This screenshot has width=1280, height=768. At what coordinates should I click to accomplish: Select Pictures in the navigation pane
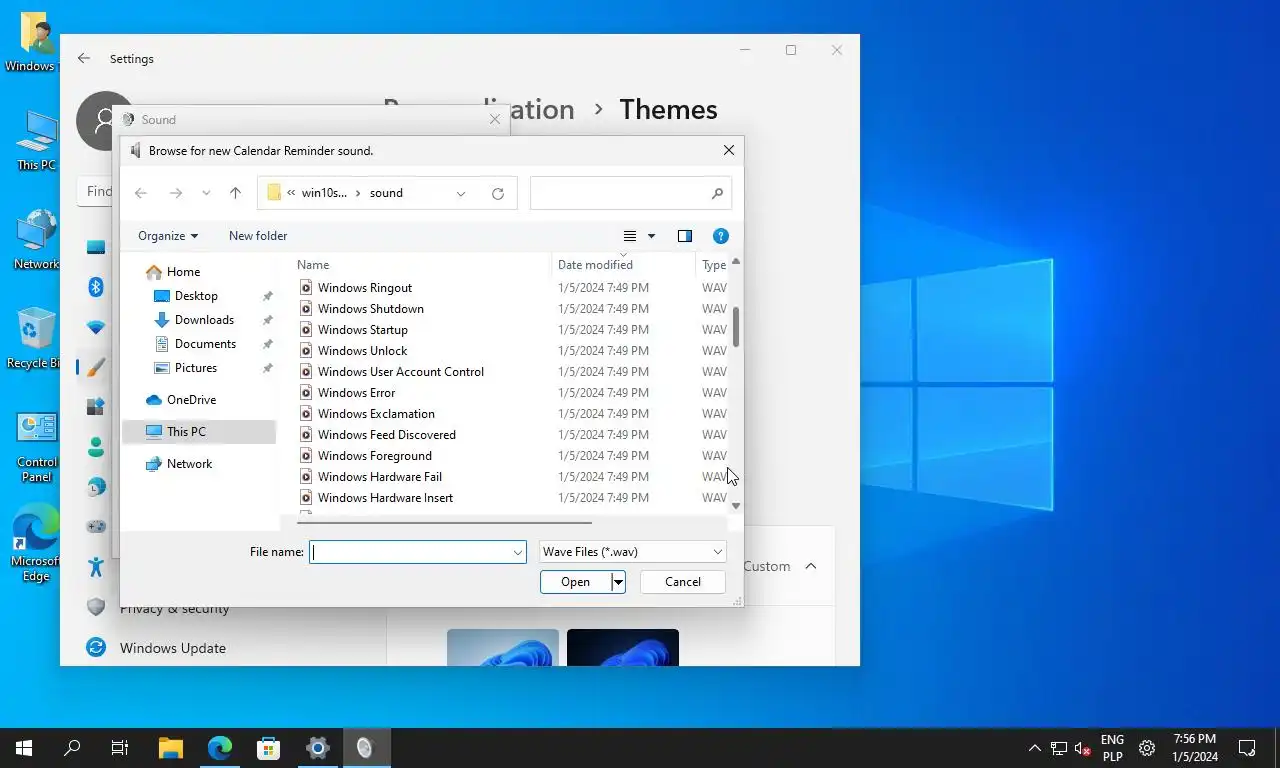[196, 368]
